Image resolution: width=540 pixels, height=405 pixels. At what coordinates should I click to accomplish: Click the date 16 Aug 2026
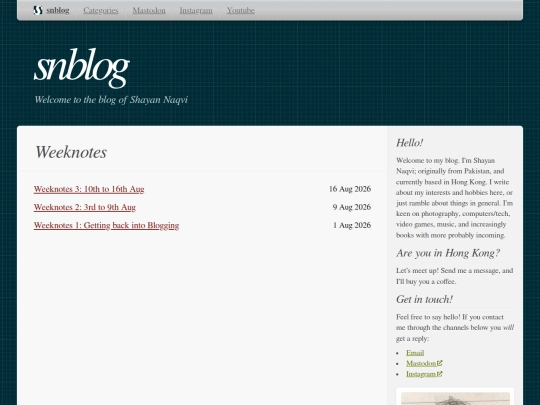coord(350,189)
